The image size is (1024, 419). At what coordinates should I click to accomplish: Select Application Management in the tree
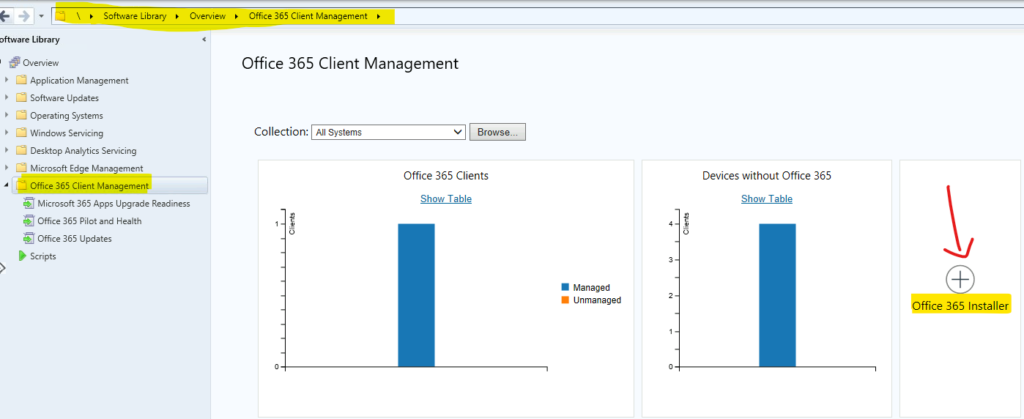pos(79,80)
